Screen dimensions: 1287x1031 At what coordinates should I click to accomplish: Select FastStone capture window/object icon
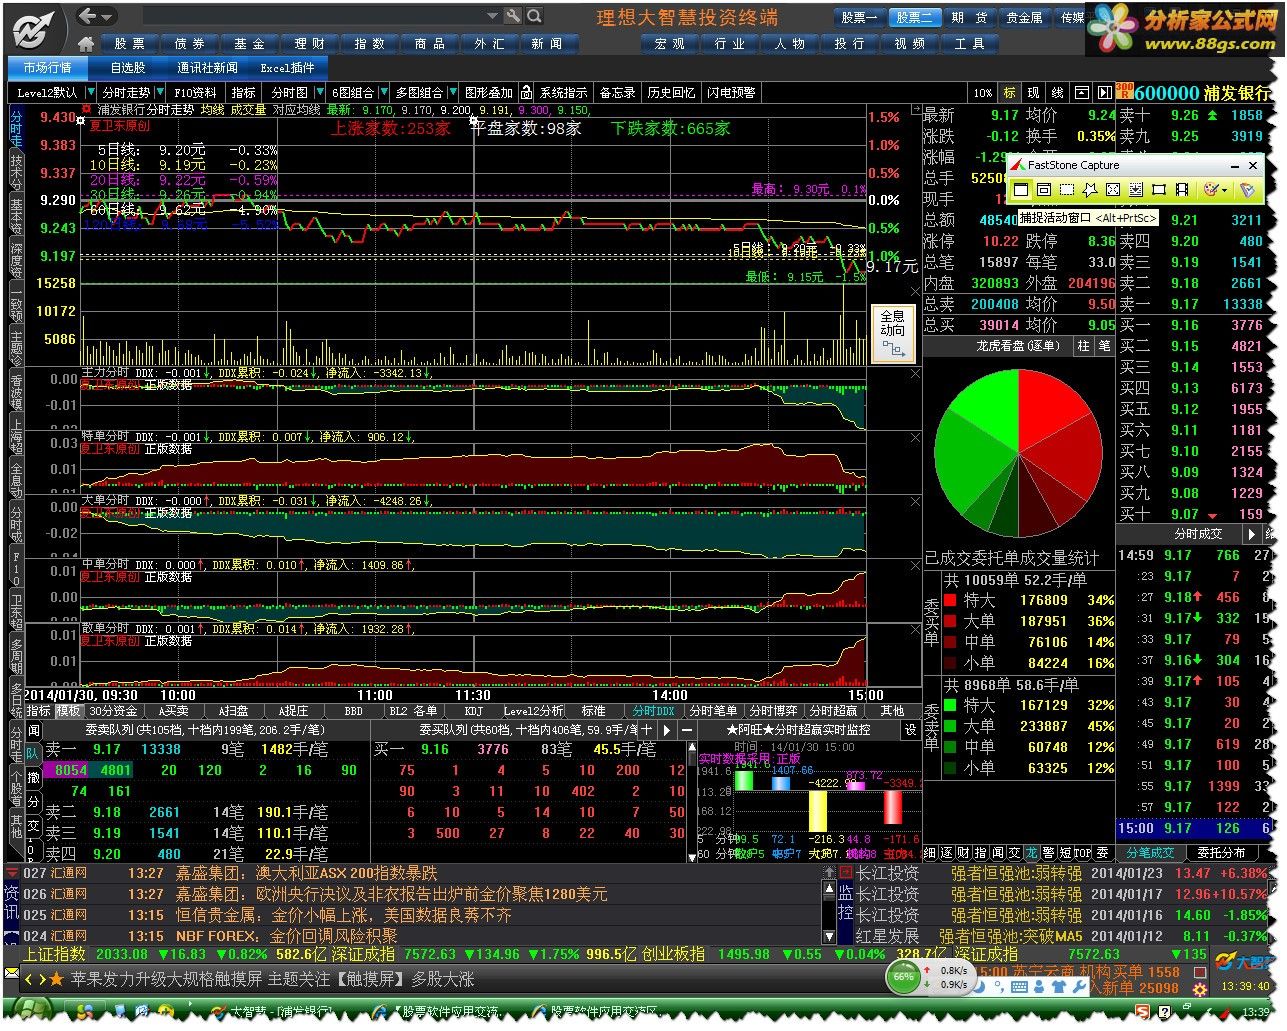pyautogui.click(x=1044, y=189)
